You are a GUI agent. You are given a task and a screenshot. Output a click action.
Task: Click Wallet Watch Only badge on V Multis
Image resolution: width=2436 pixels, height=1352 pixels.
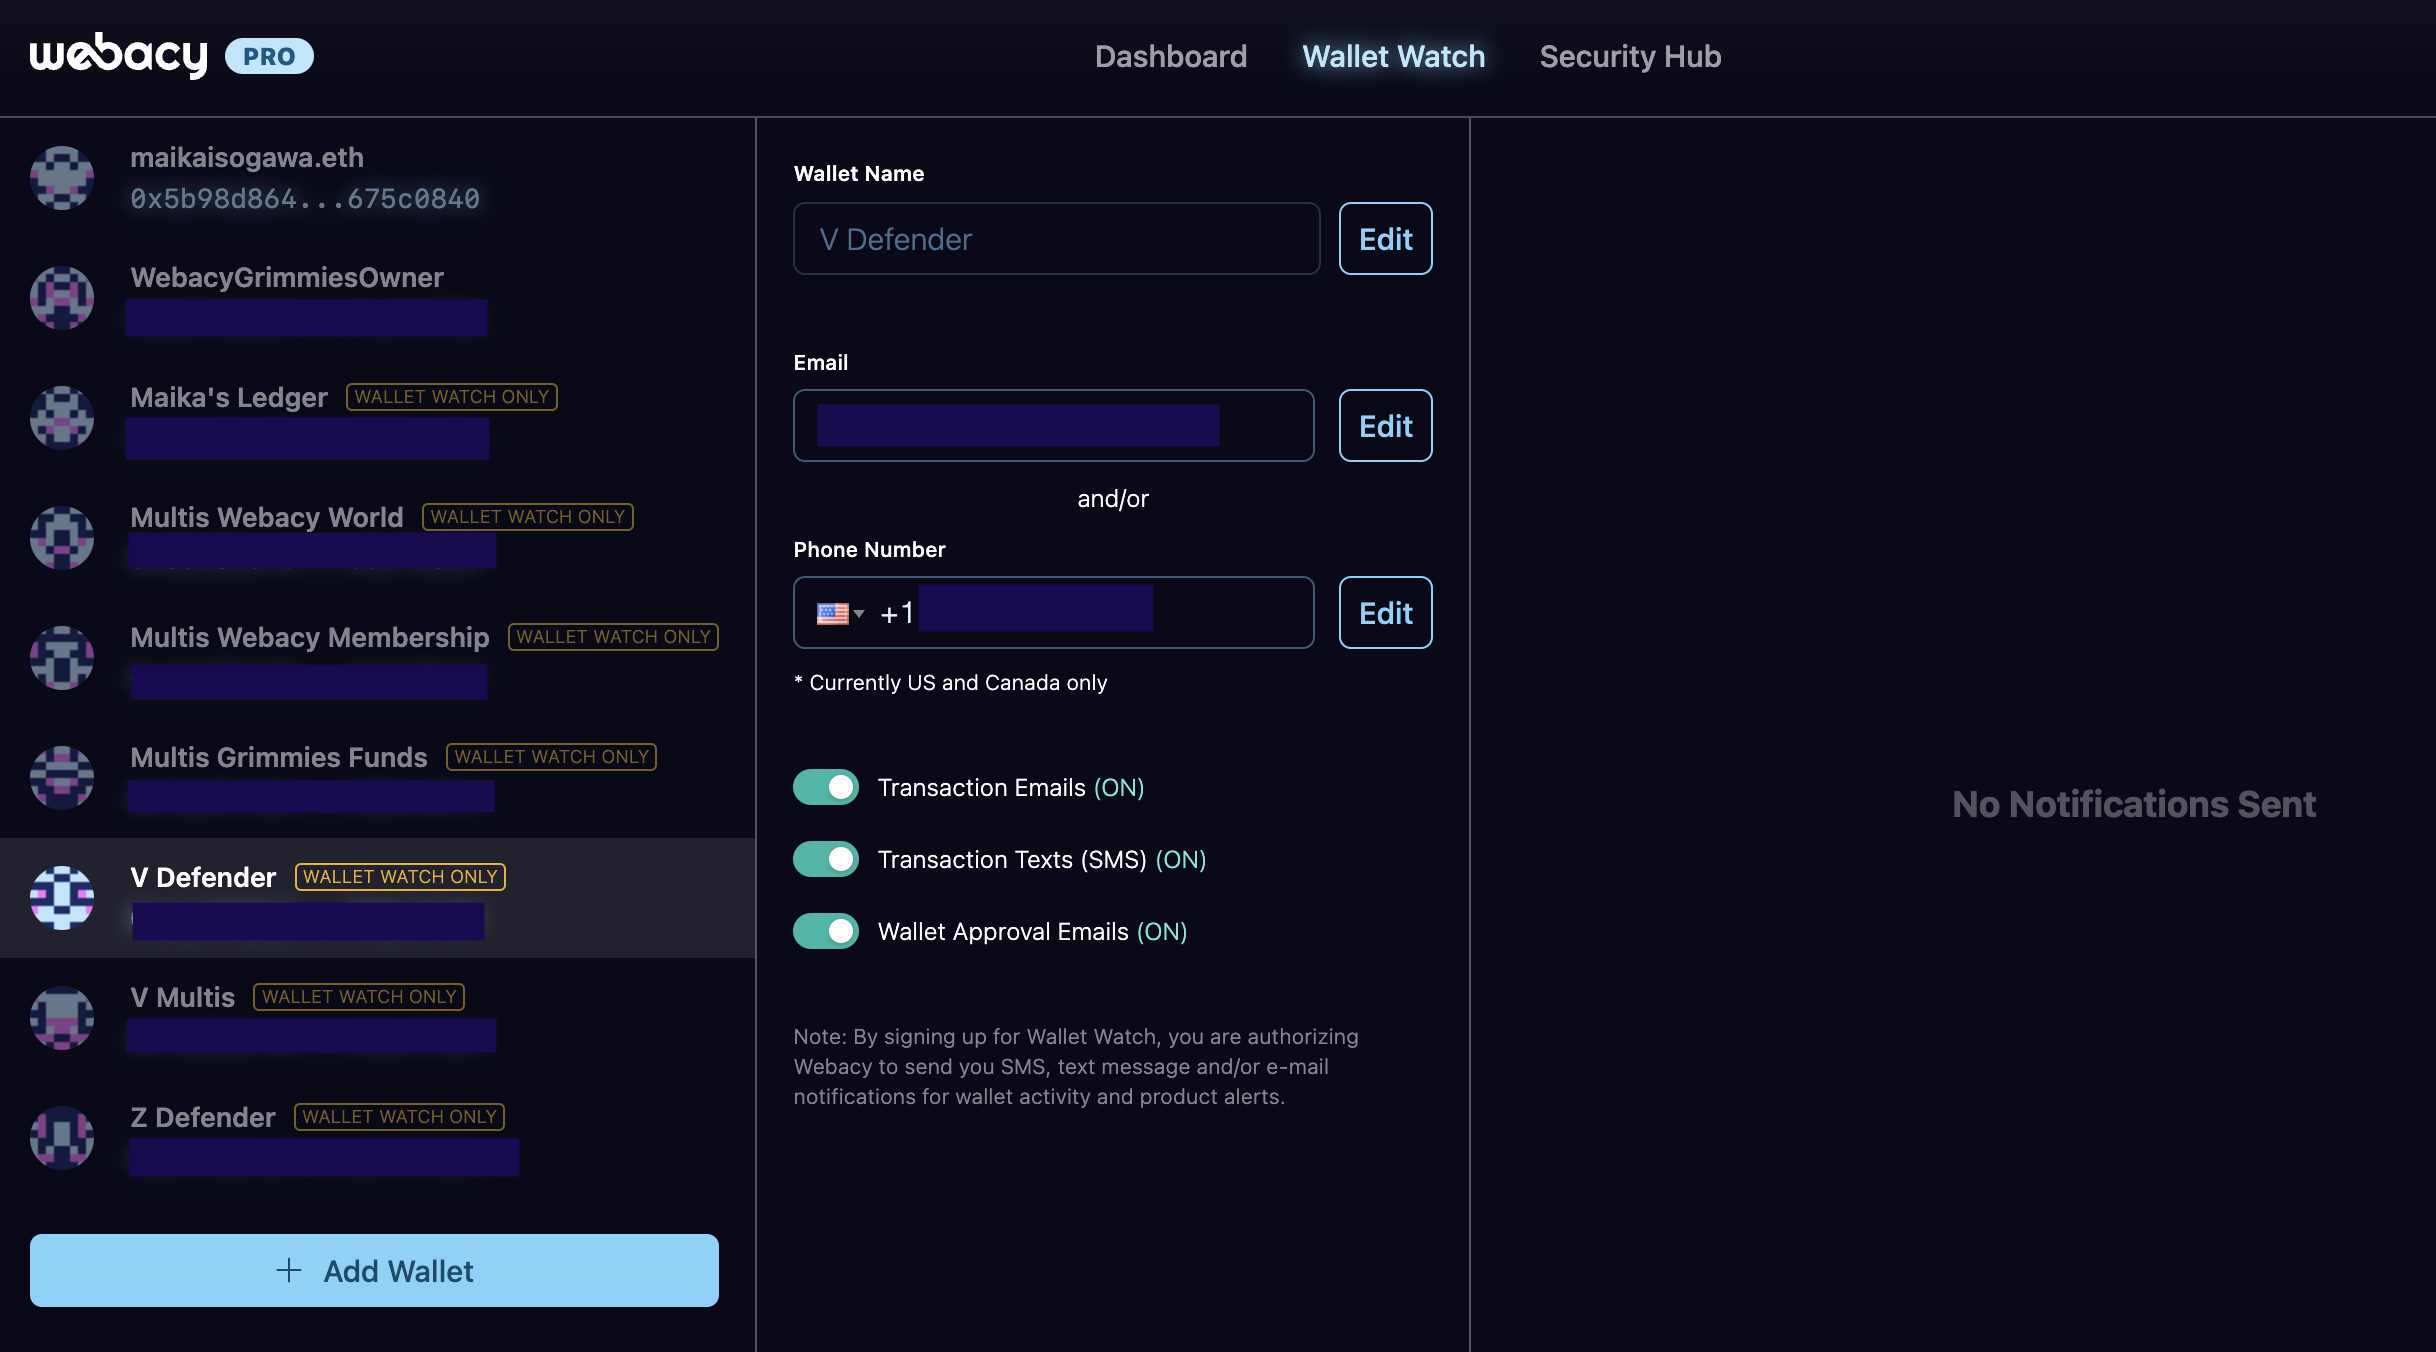(x=359, y=997)
